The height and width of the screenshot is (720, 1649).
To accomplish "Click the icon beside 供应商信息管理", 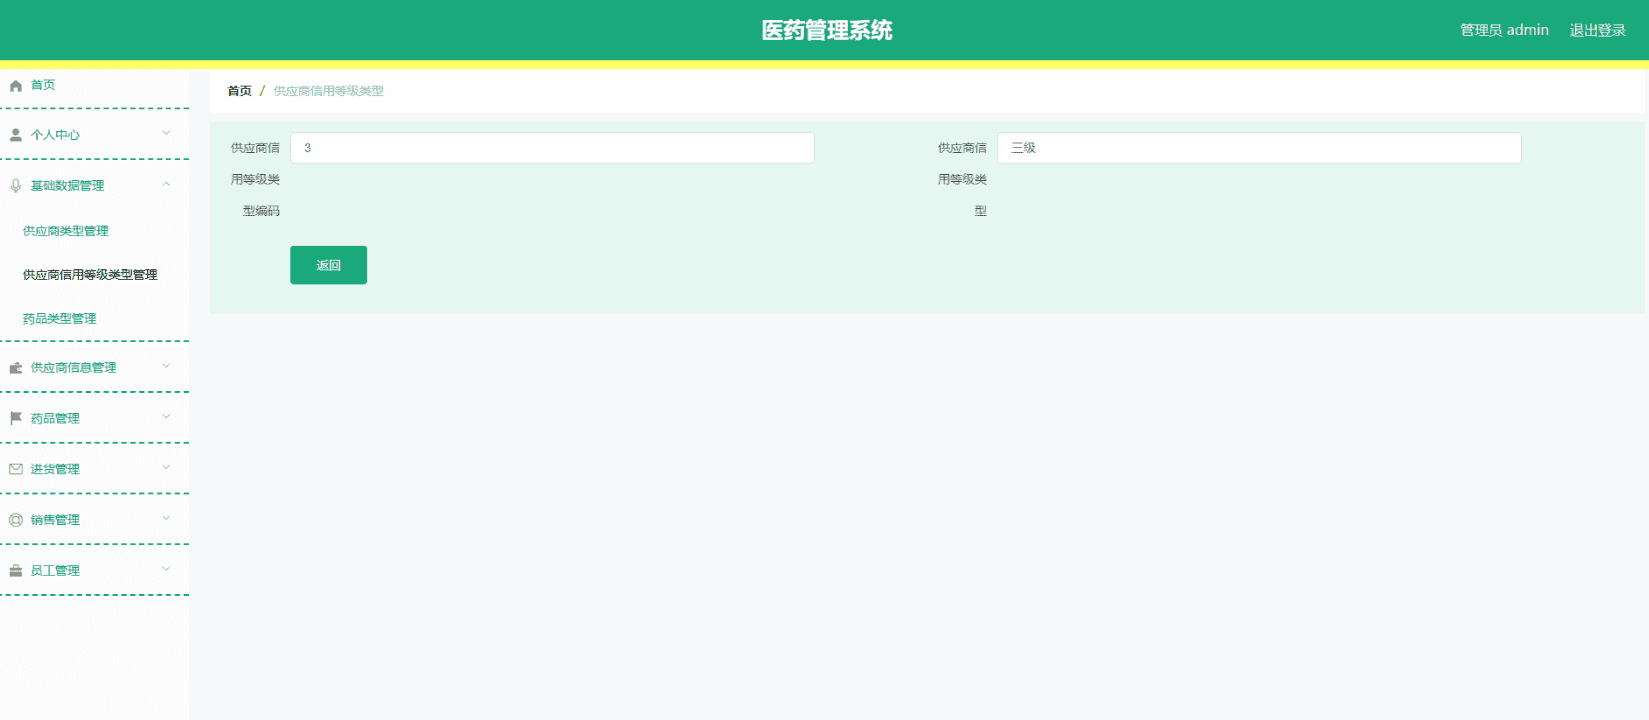I will pos(16,368).
